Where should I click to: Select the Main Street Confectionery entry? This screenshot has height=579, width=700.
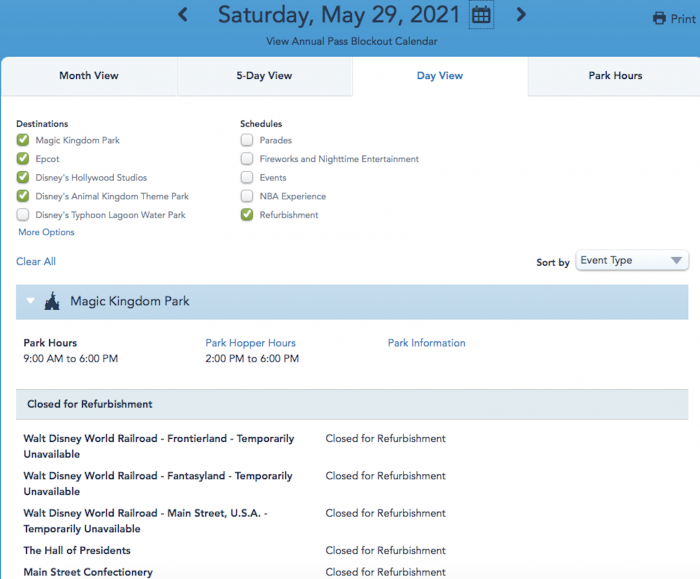pyautogui.click(x=88, y=572)
